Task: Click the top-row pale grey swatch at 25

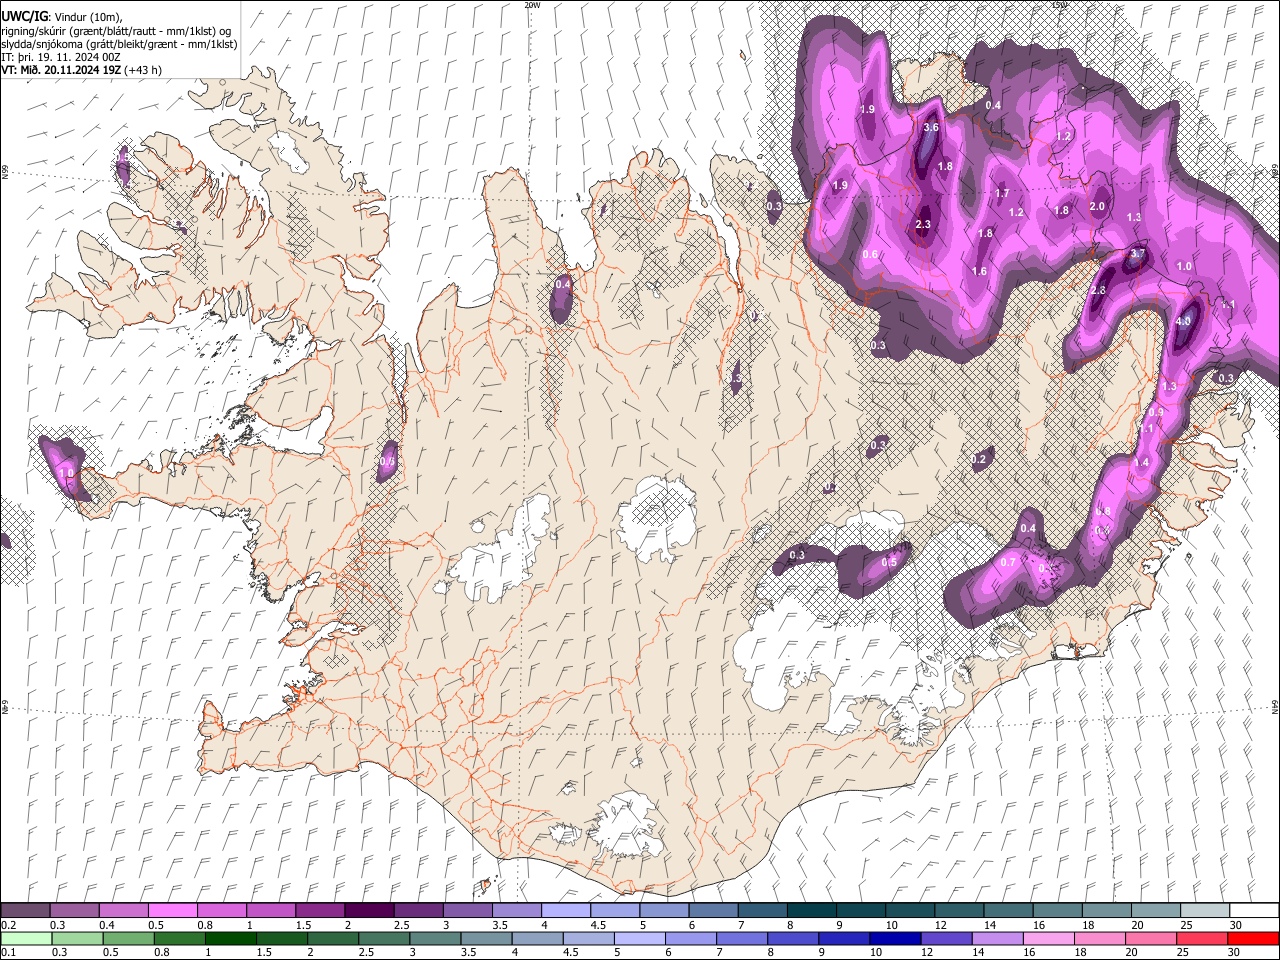Action: [x=1205, y=911]
